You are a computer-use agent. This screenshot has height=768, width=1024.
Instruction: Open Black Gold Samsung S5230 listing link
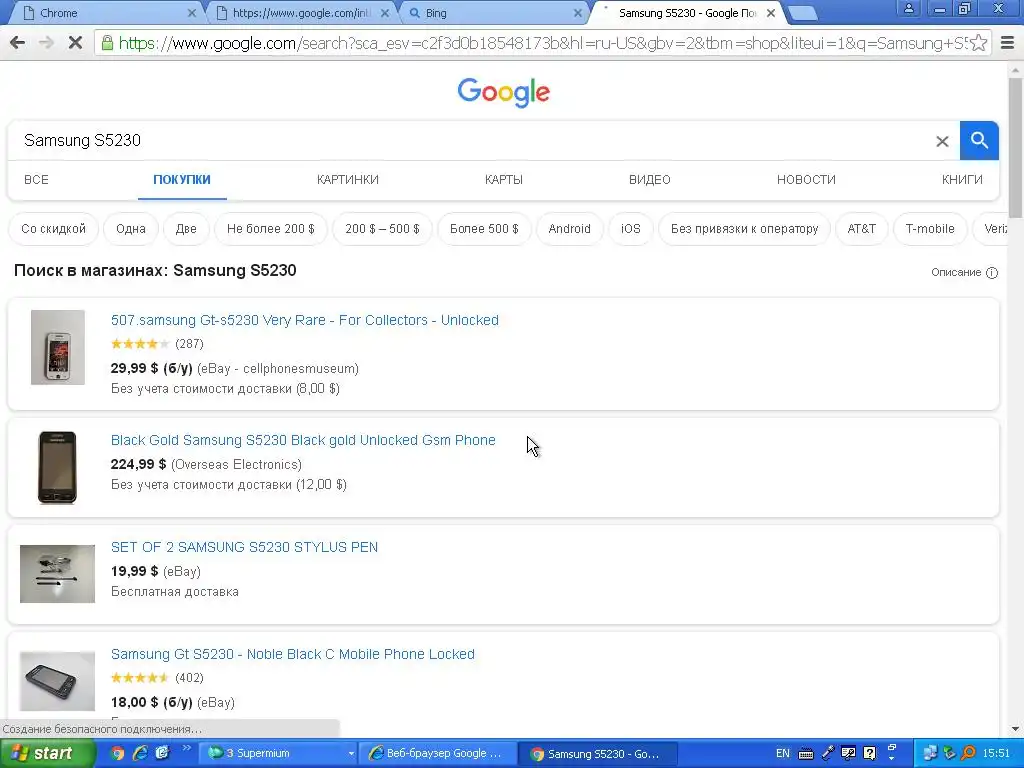pyautogui.click(x=303, y=441)
